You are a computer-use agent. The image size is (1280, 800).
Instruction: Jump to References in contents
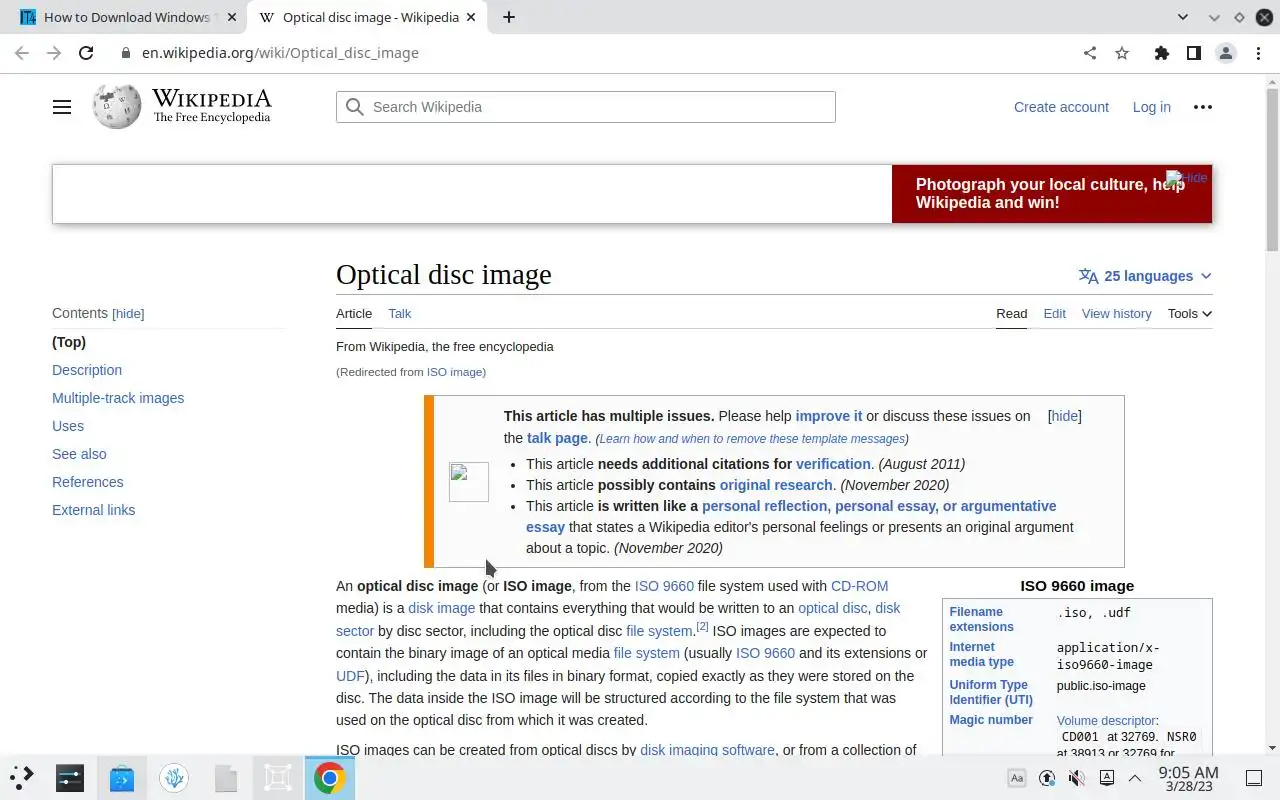(88, 482)
